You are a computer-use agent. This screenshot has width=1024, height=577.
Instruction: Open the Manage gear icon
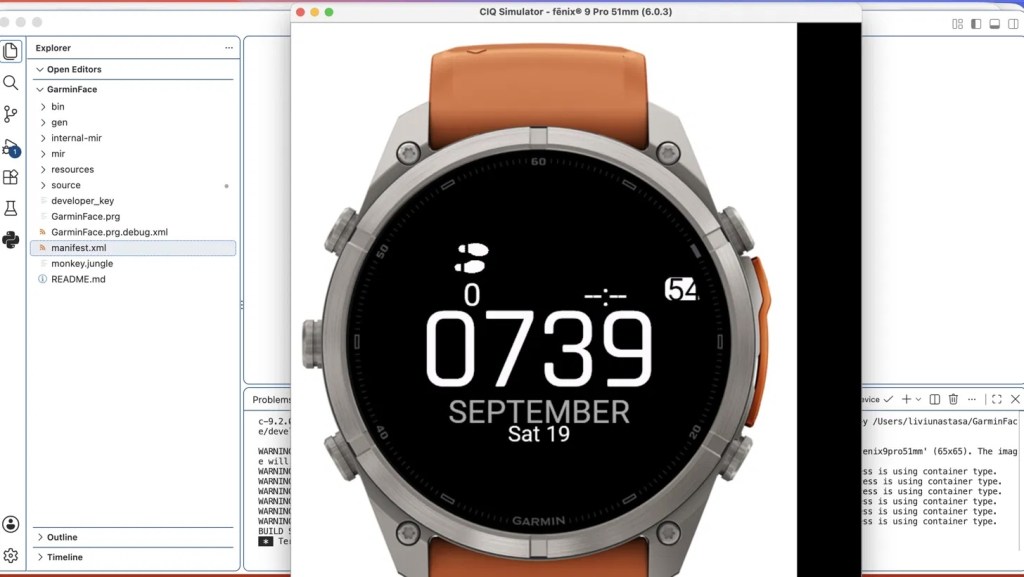pyautogui.click(x=10, y=555)
